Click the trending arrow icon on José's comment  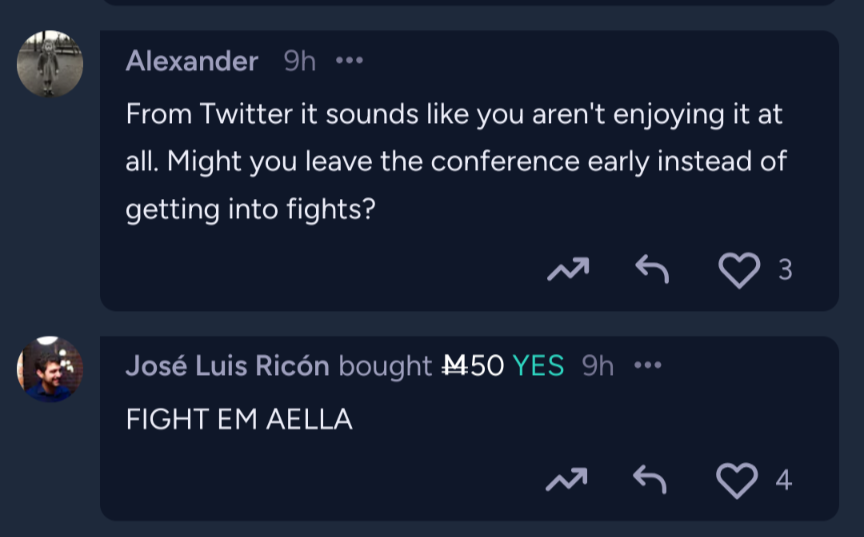tap(566, 481)
